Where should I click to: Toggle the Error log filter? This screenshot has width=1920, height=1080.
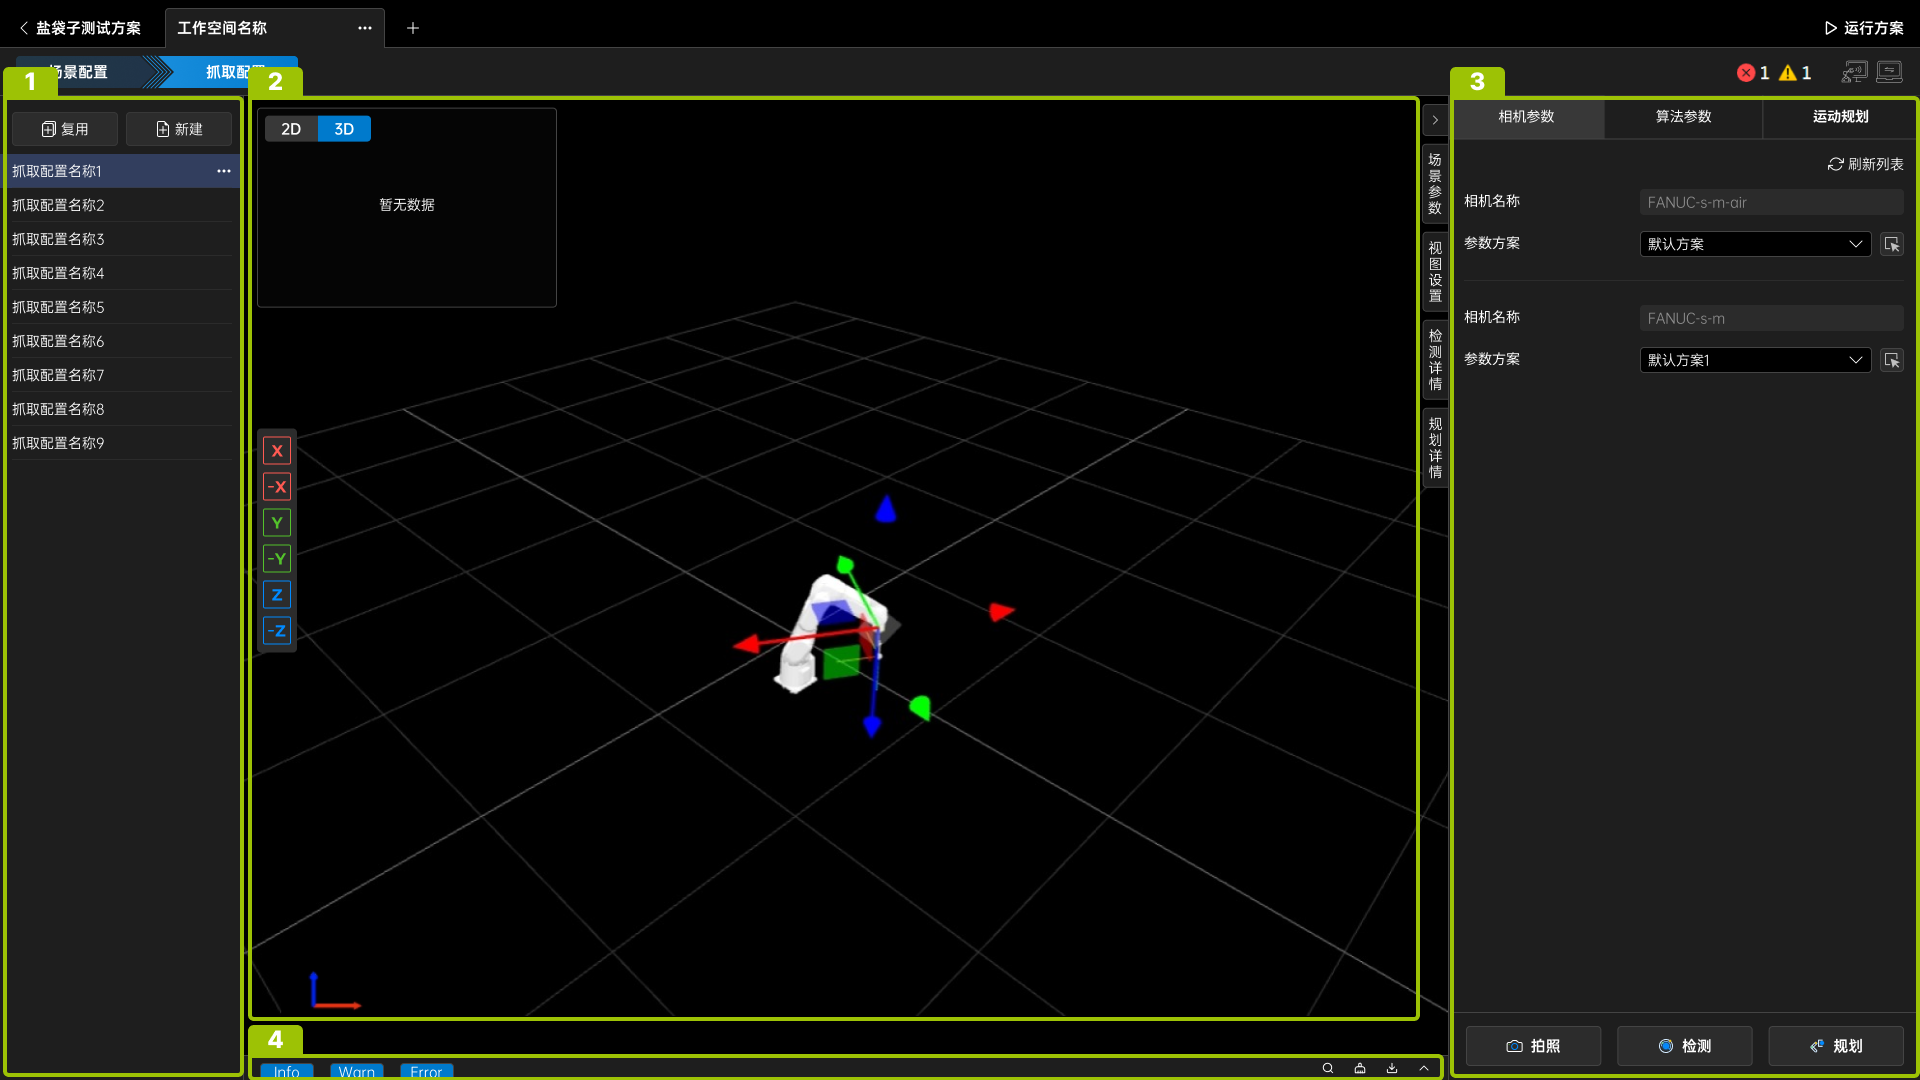[426, 1071]
